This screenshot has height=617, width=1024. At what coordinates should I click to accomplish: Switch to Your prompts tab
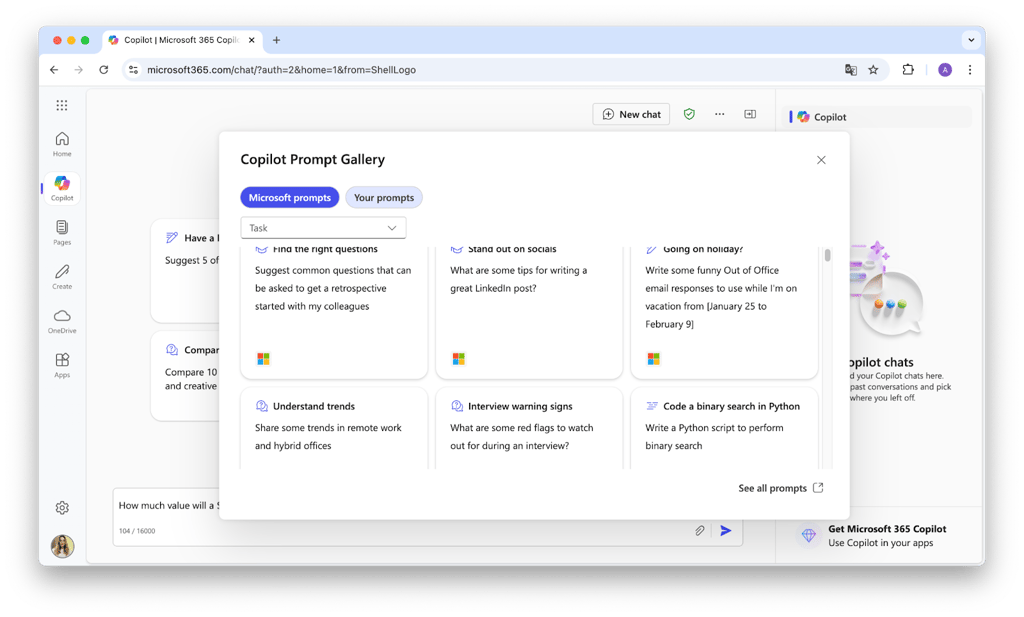(384, 197)
